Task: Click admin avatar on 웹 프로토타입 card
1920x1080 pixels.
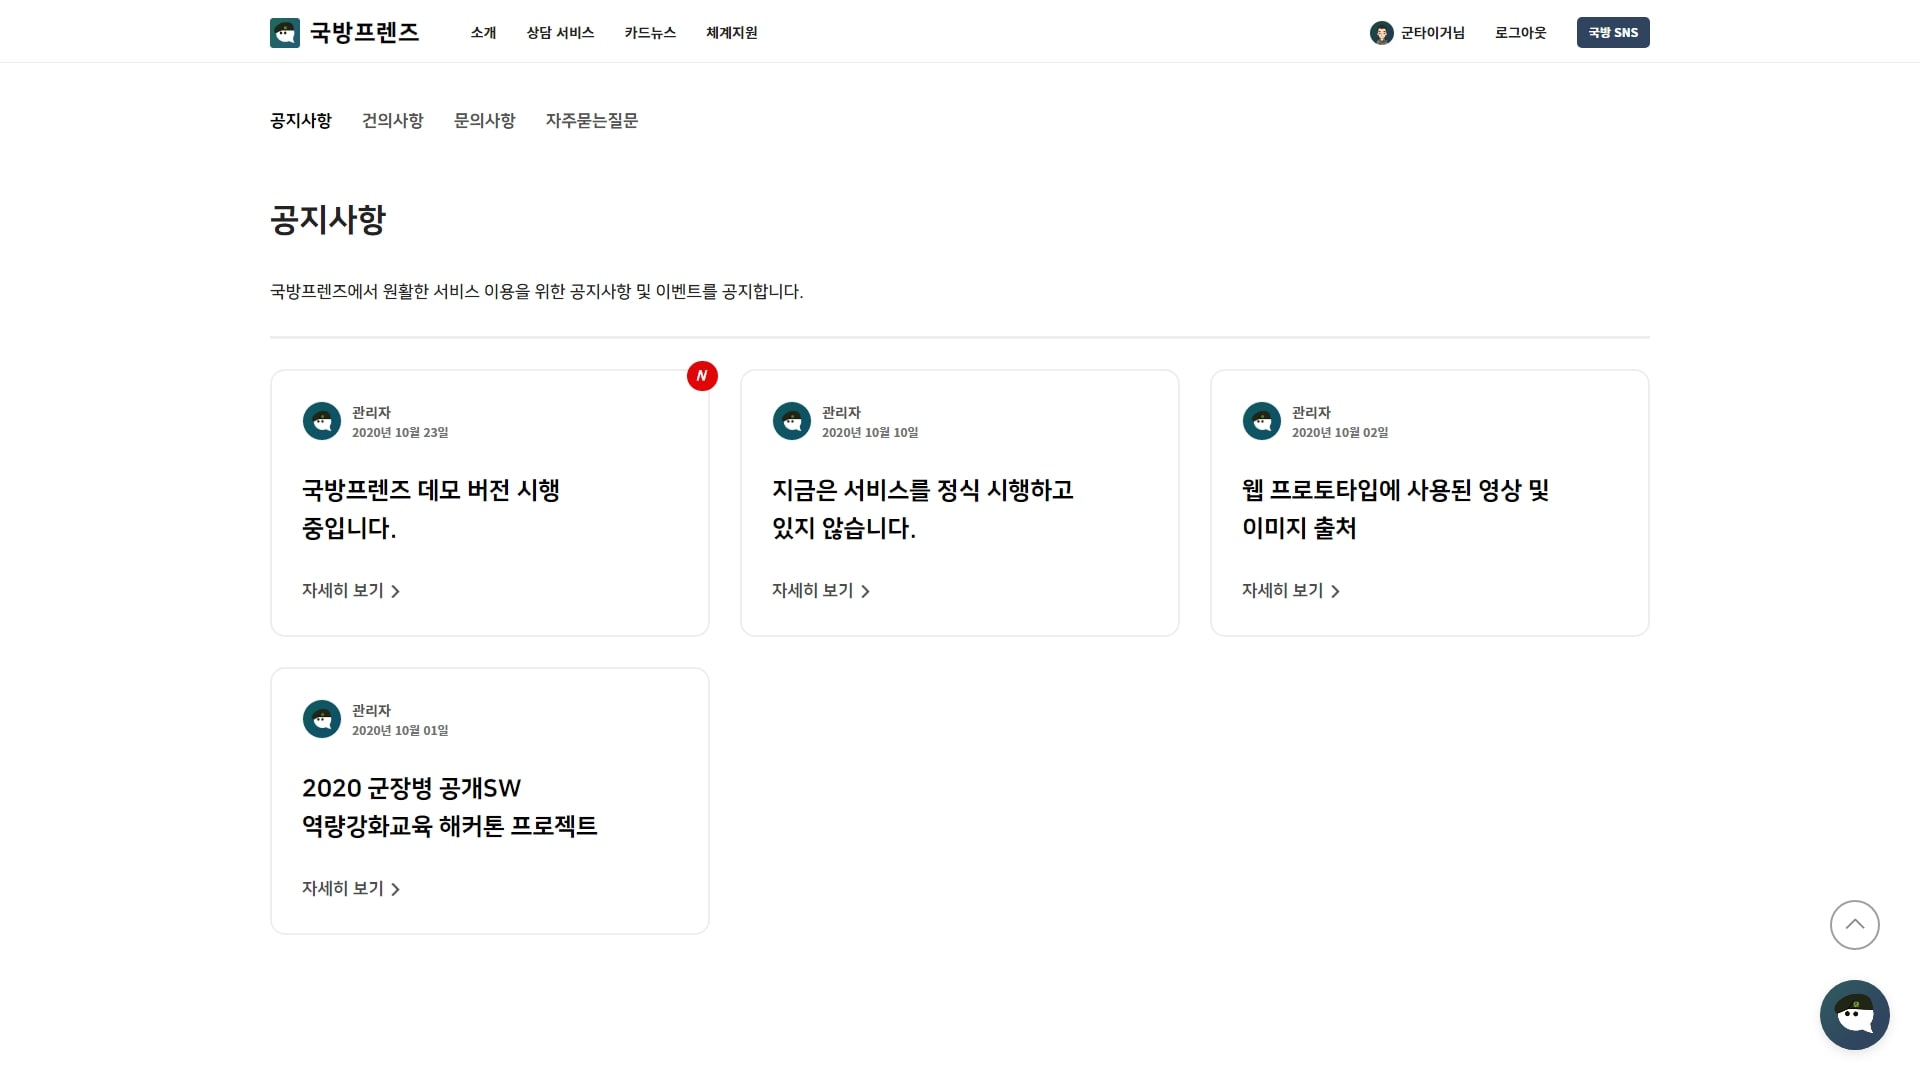Action: click(1261, 421)
